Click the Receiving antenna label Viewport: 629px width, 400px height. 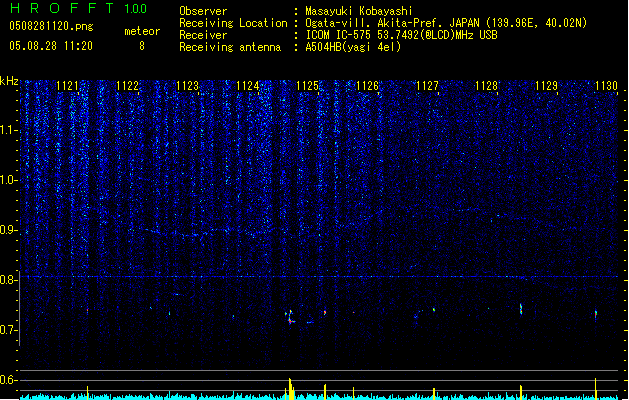point(230,47)
